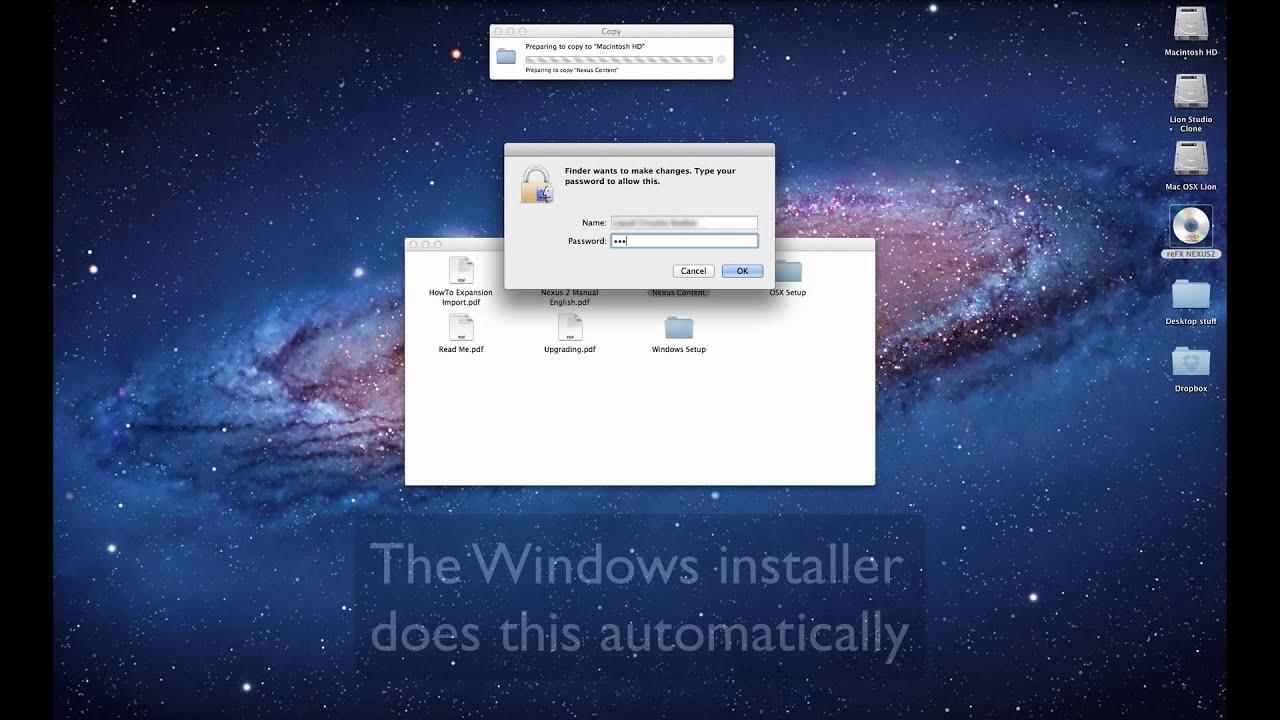
Task: Focus the Password input field
Action: click(684, 241)
